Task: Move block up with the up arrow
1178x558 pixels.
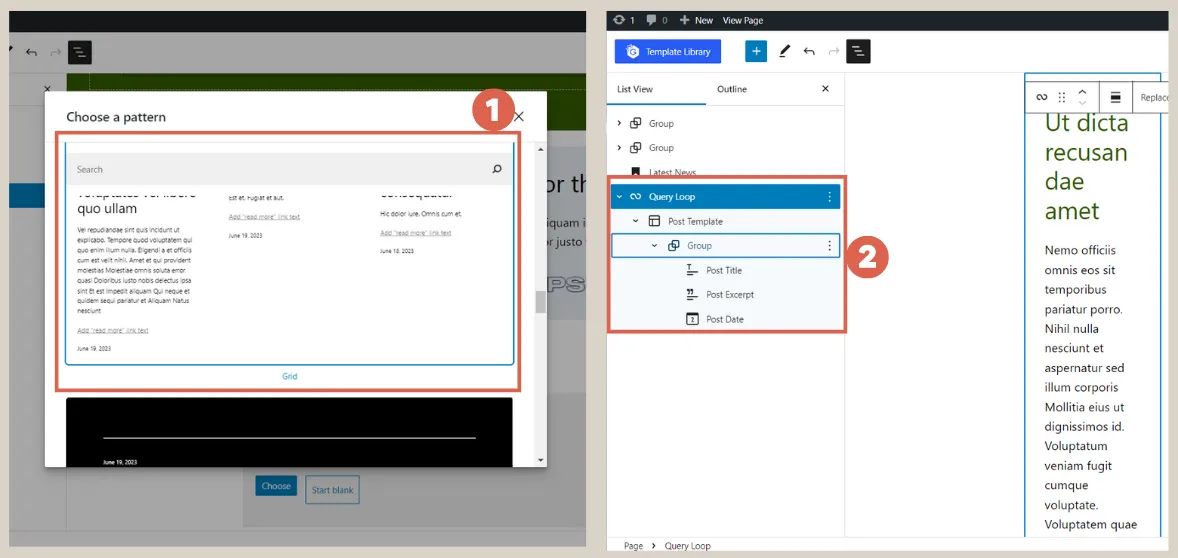Action: (x=1082, y=92)
